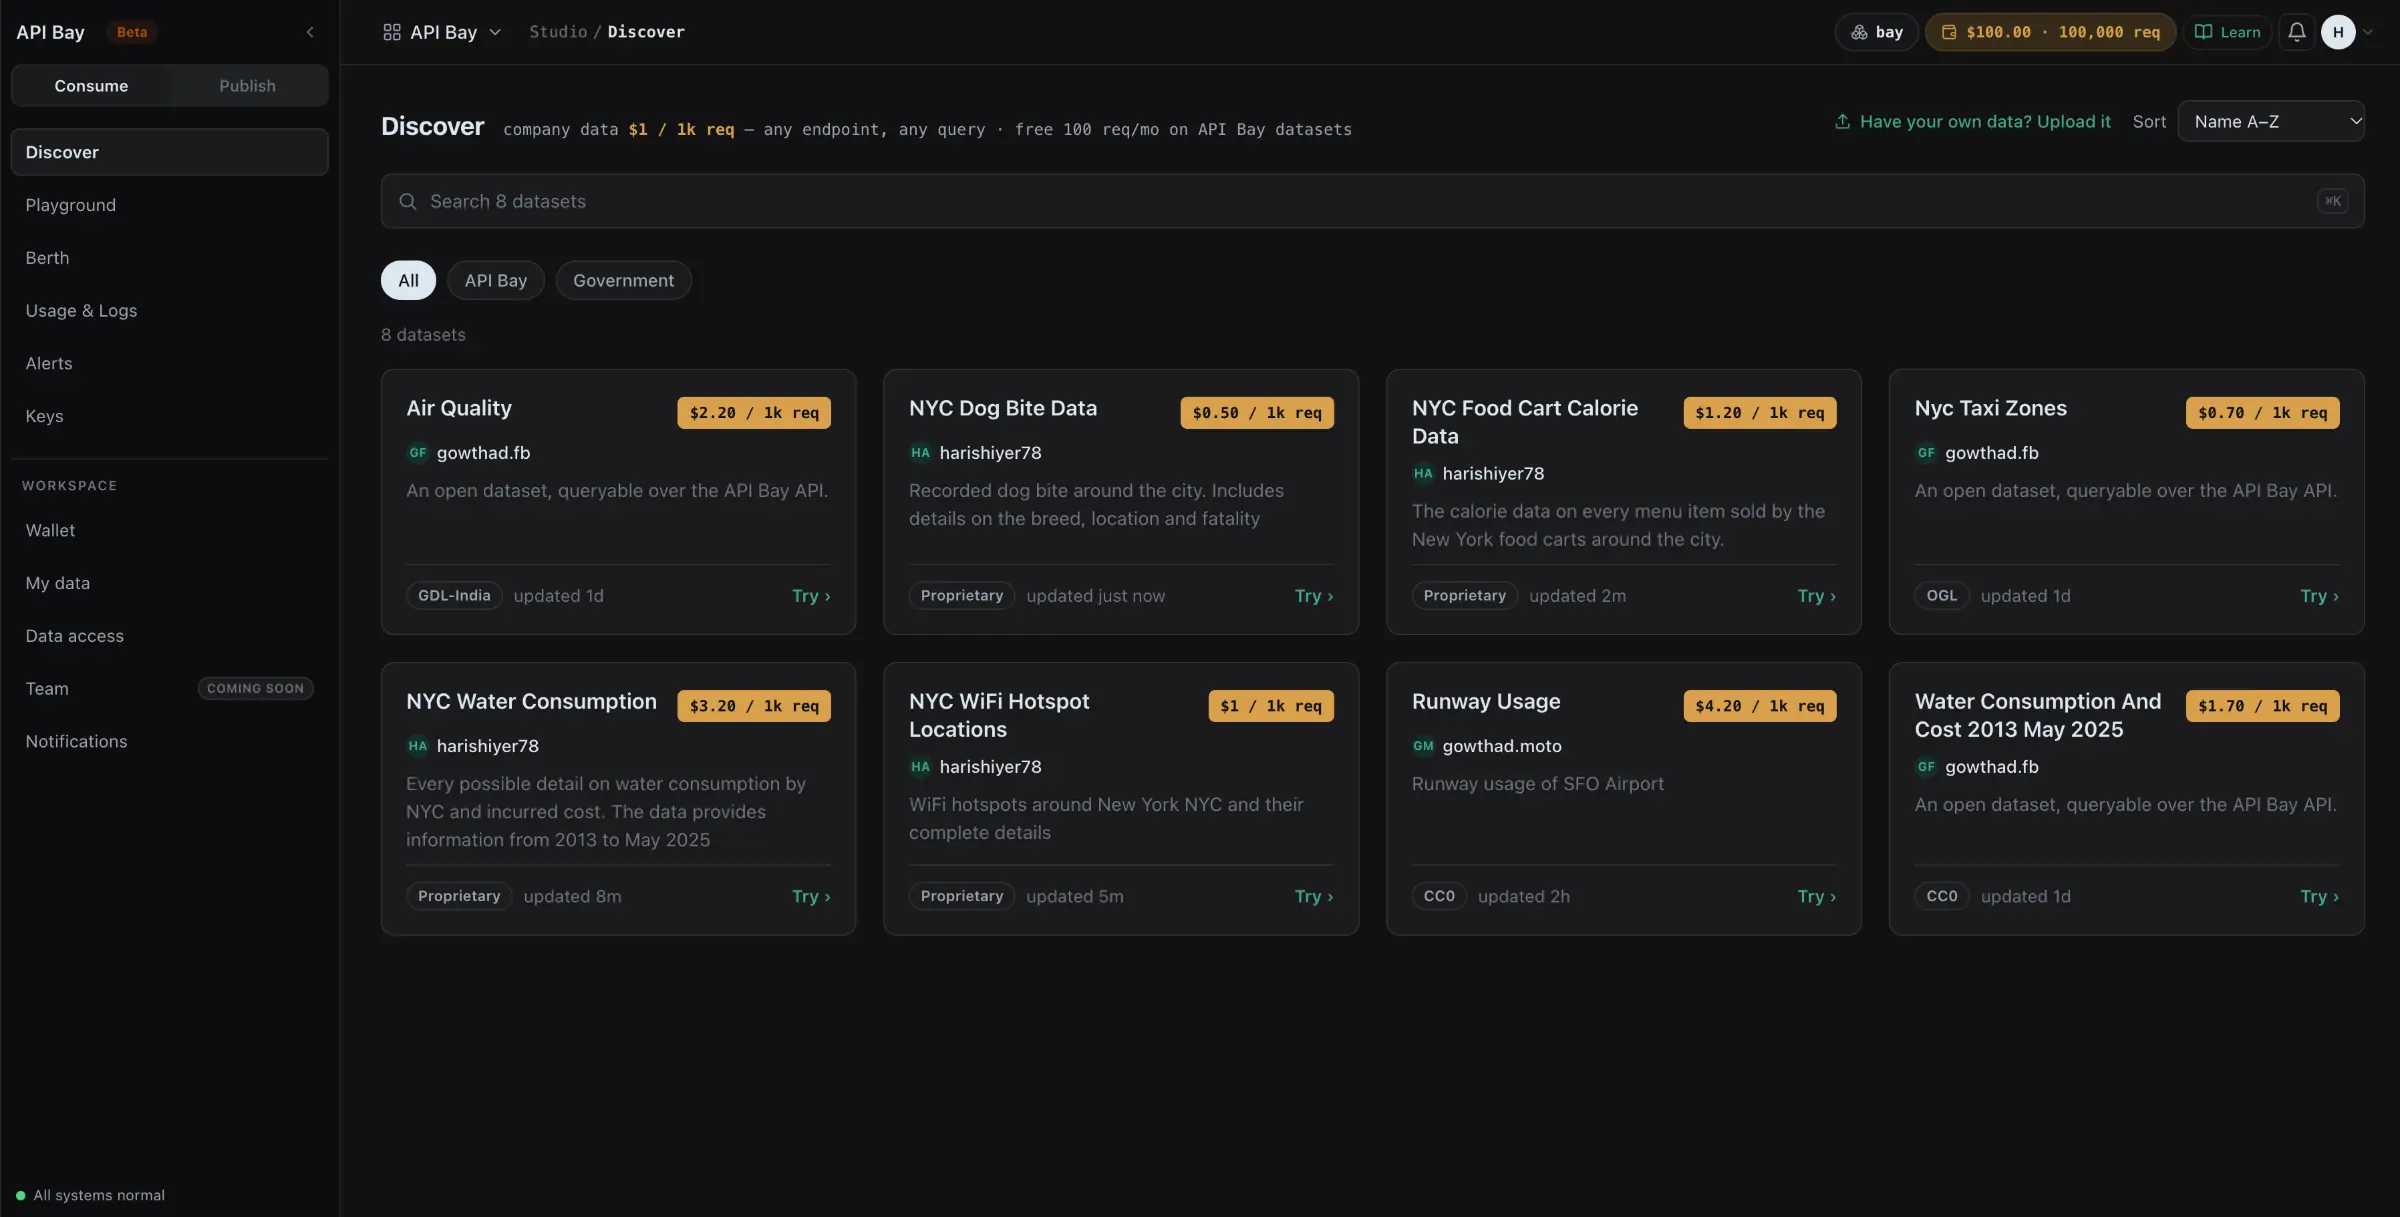Image resolution: width=2400 pixels, height=1217 pixels.
Task: Open the Berth page
Action: 169,258
